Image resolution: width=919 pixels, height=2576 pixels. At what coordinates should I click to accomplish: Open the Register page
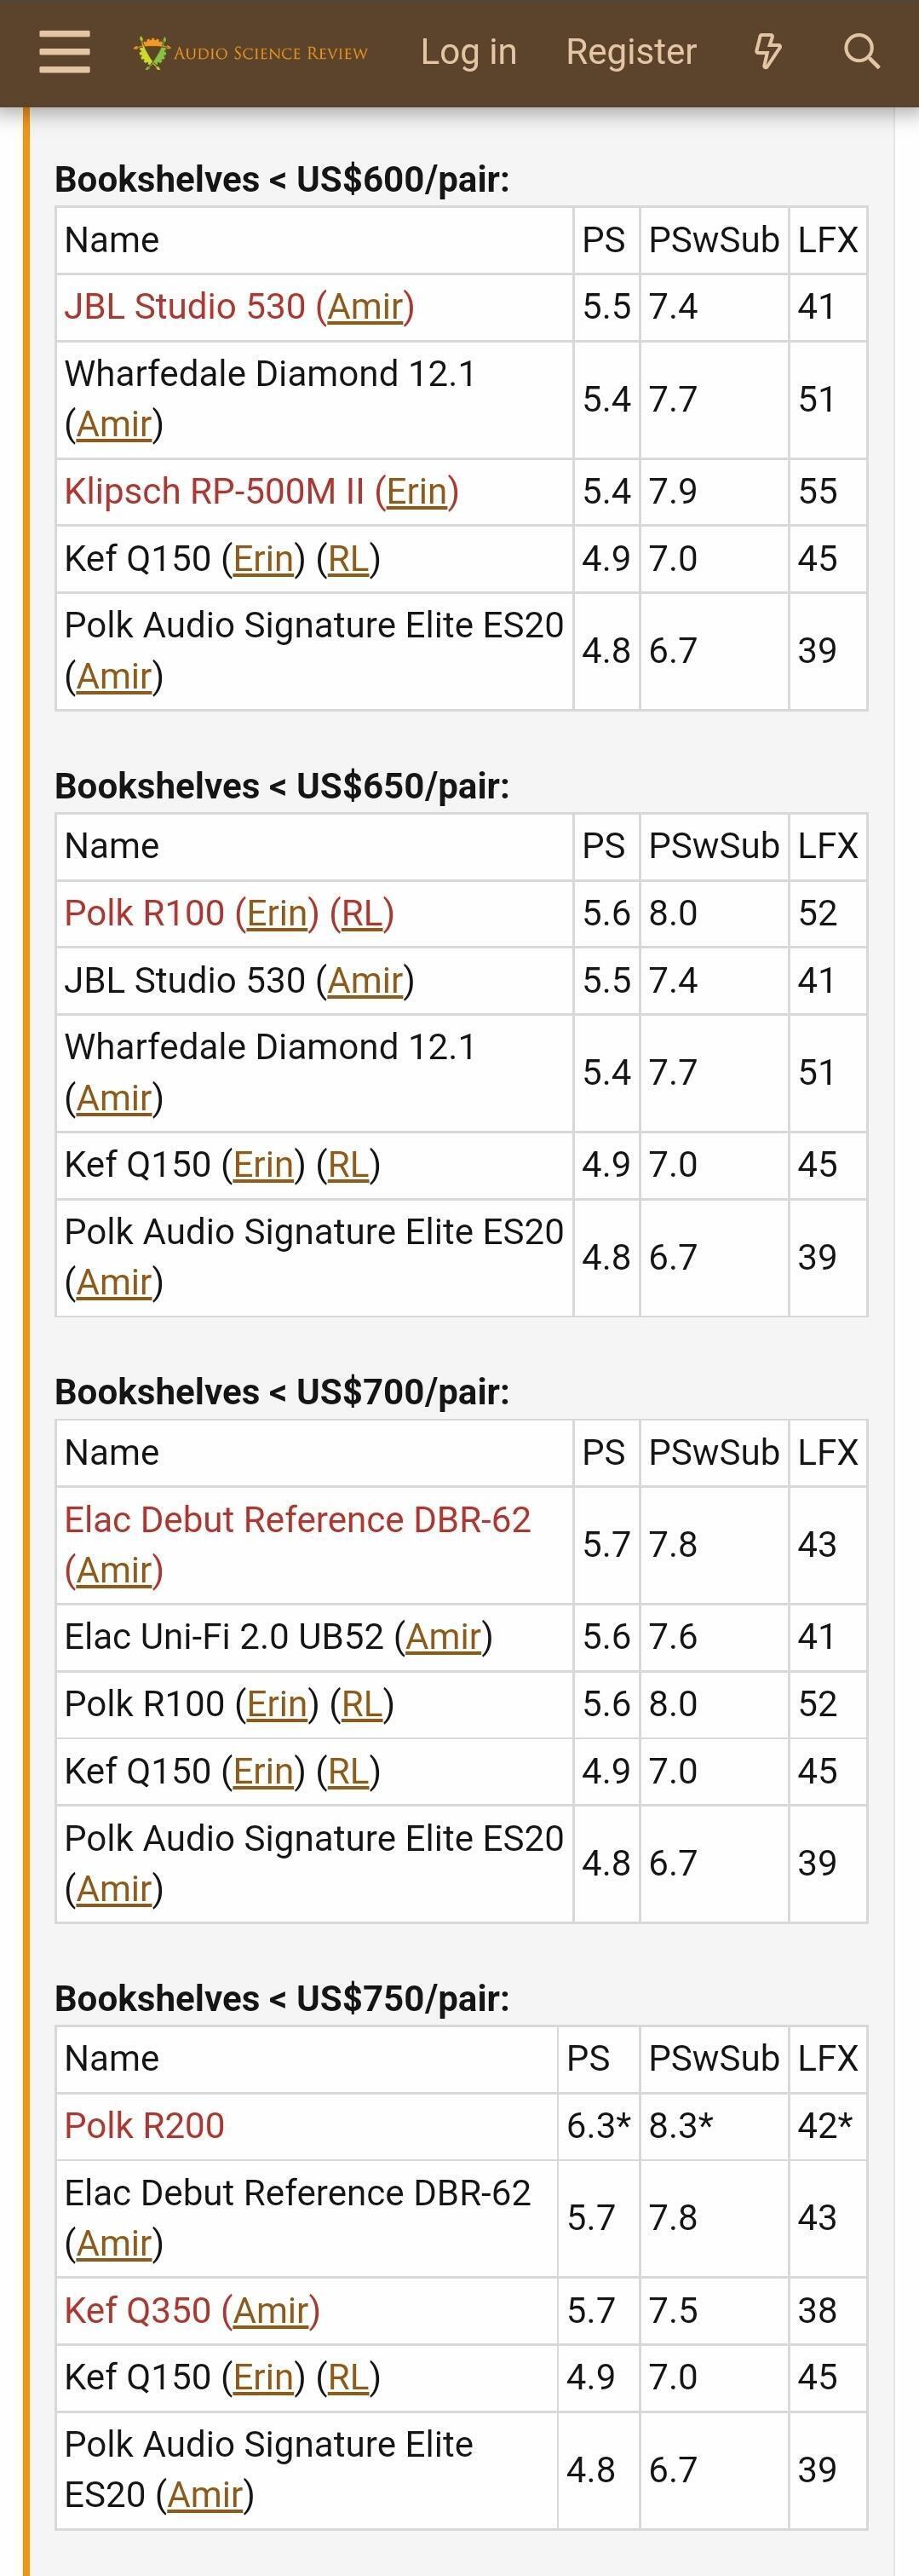coord(631,52)
